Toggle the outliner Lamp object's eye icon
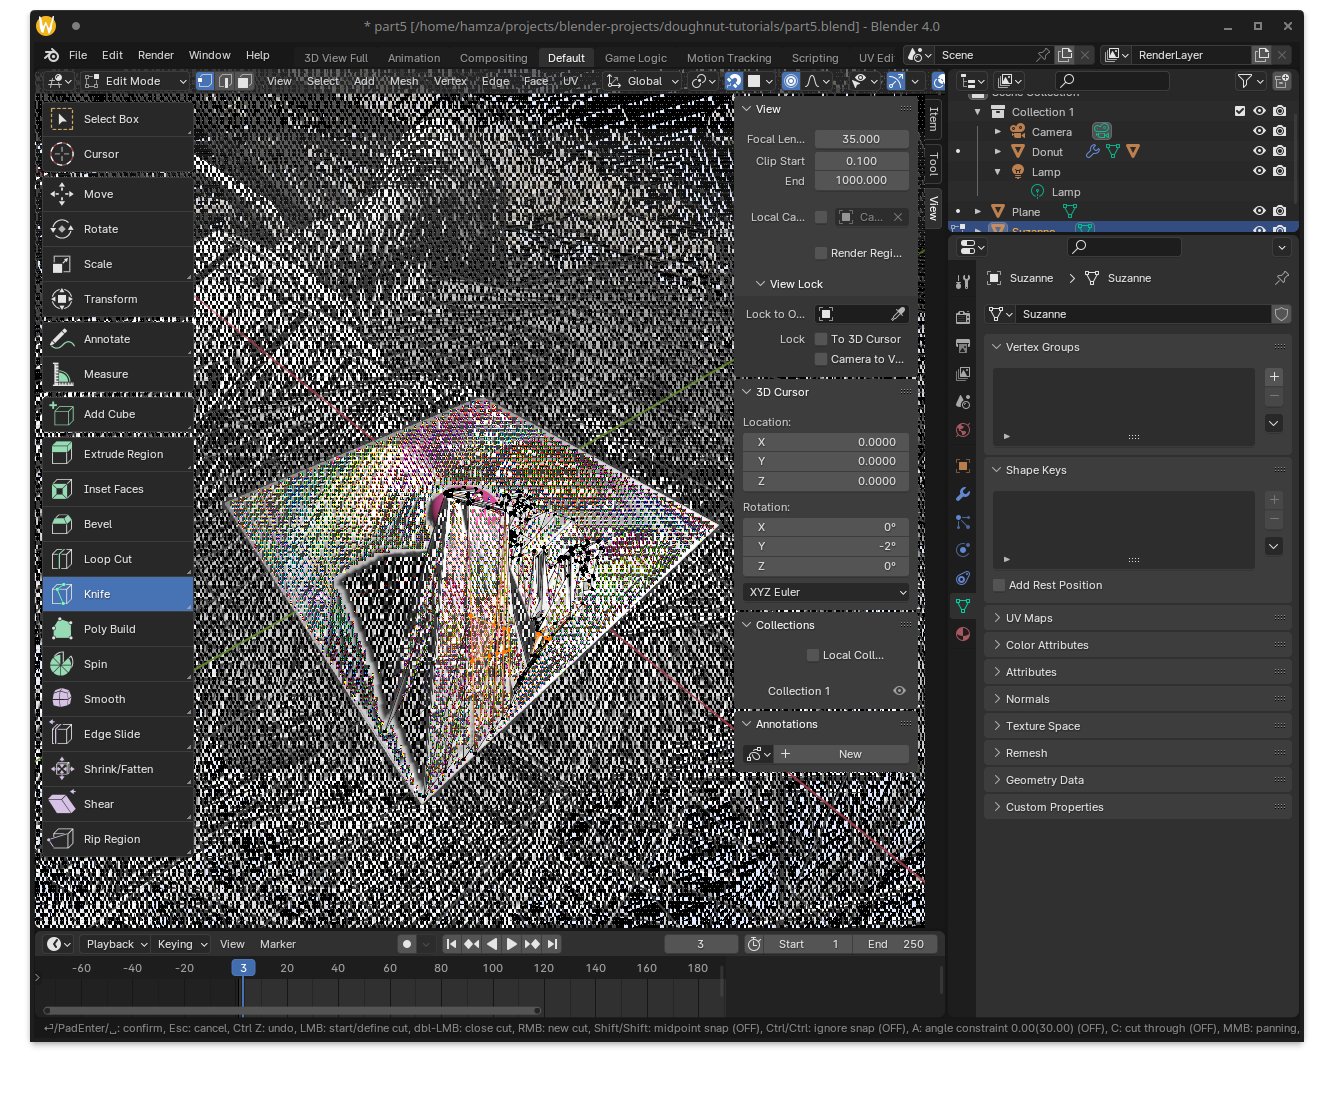This screenshot has height=1104, width=1334. pyautogui.click(x=1259, y=171)
